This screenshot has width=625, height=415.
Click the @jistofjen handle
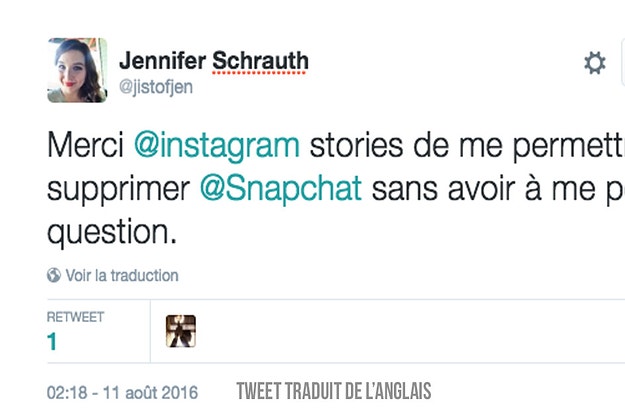(x=156, y=87)
